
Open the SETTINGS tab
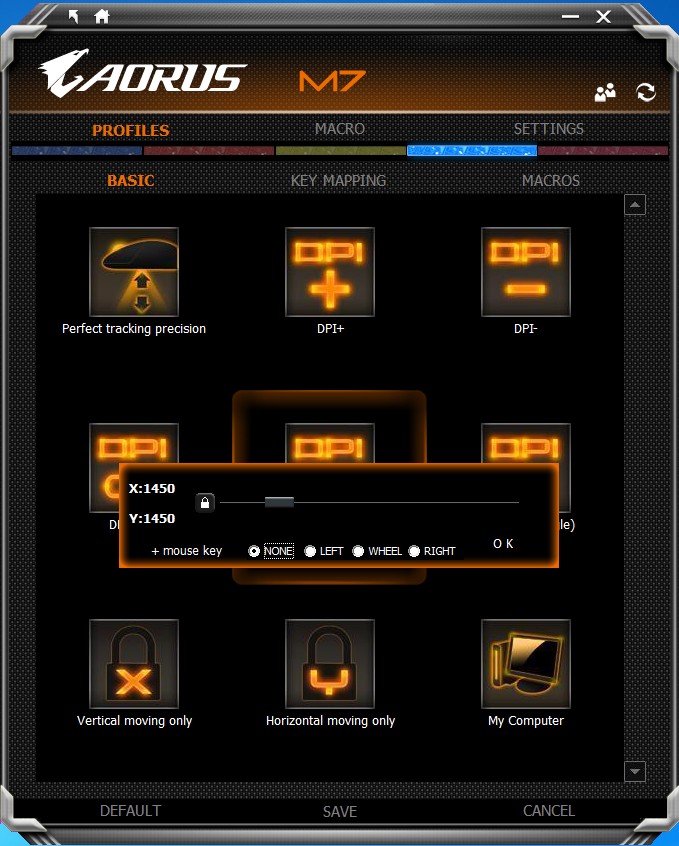(x=548, y=129)
